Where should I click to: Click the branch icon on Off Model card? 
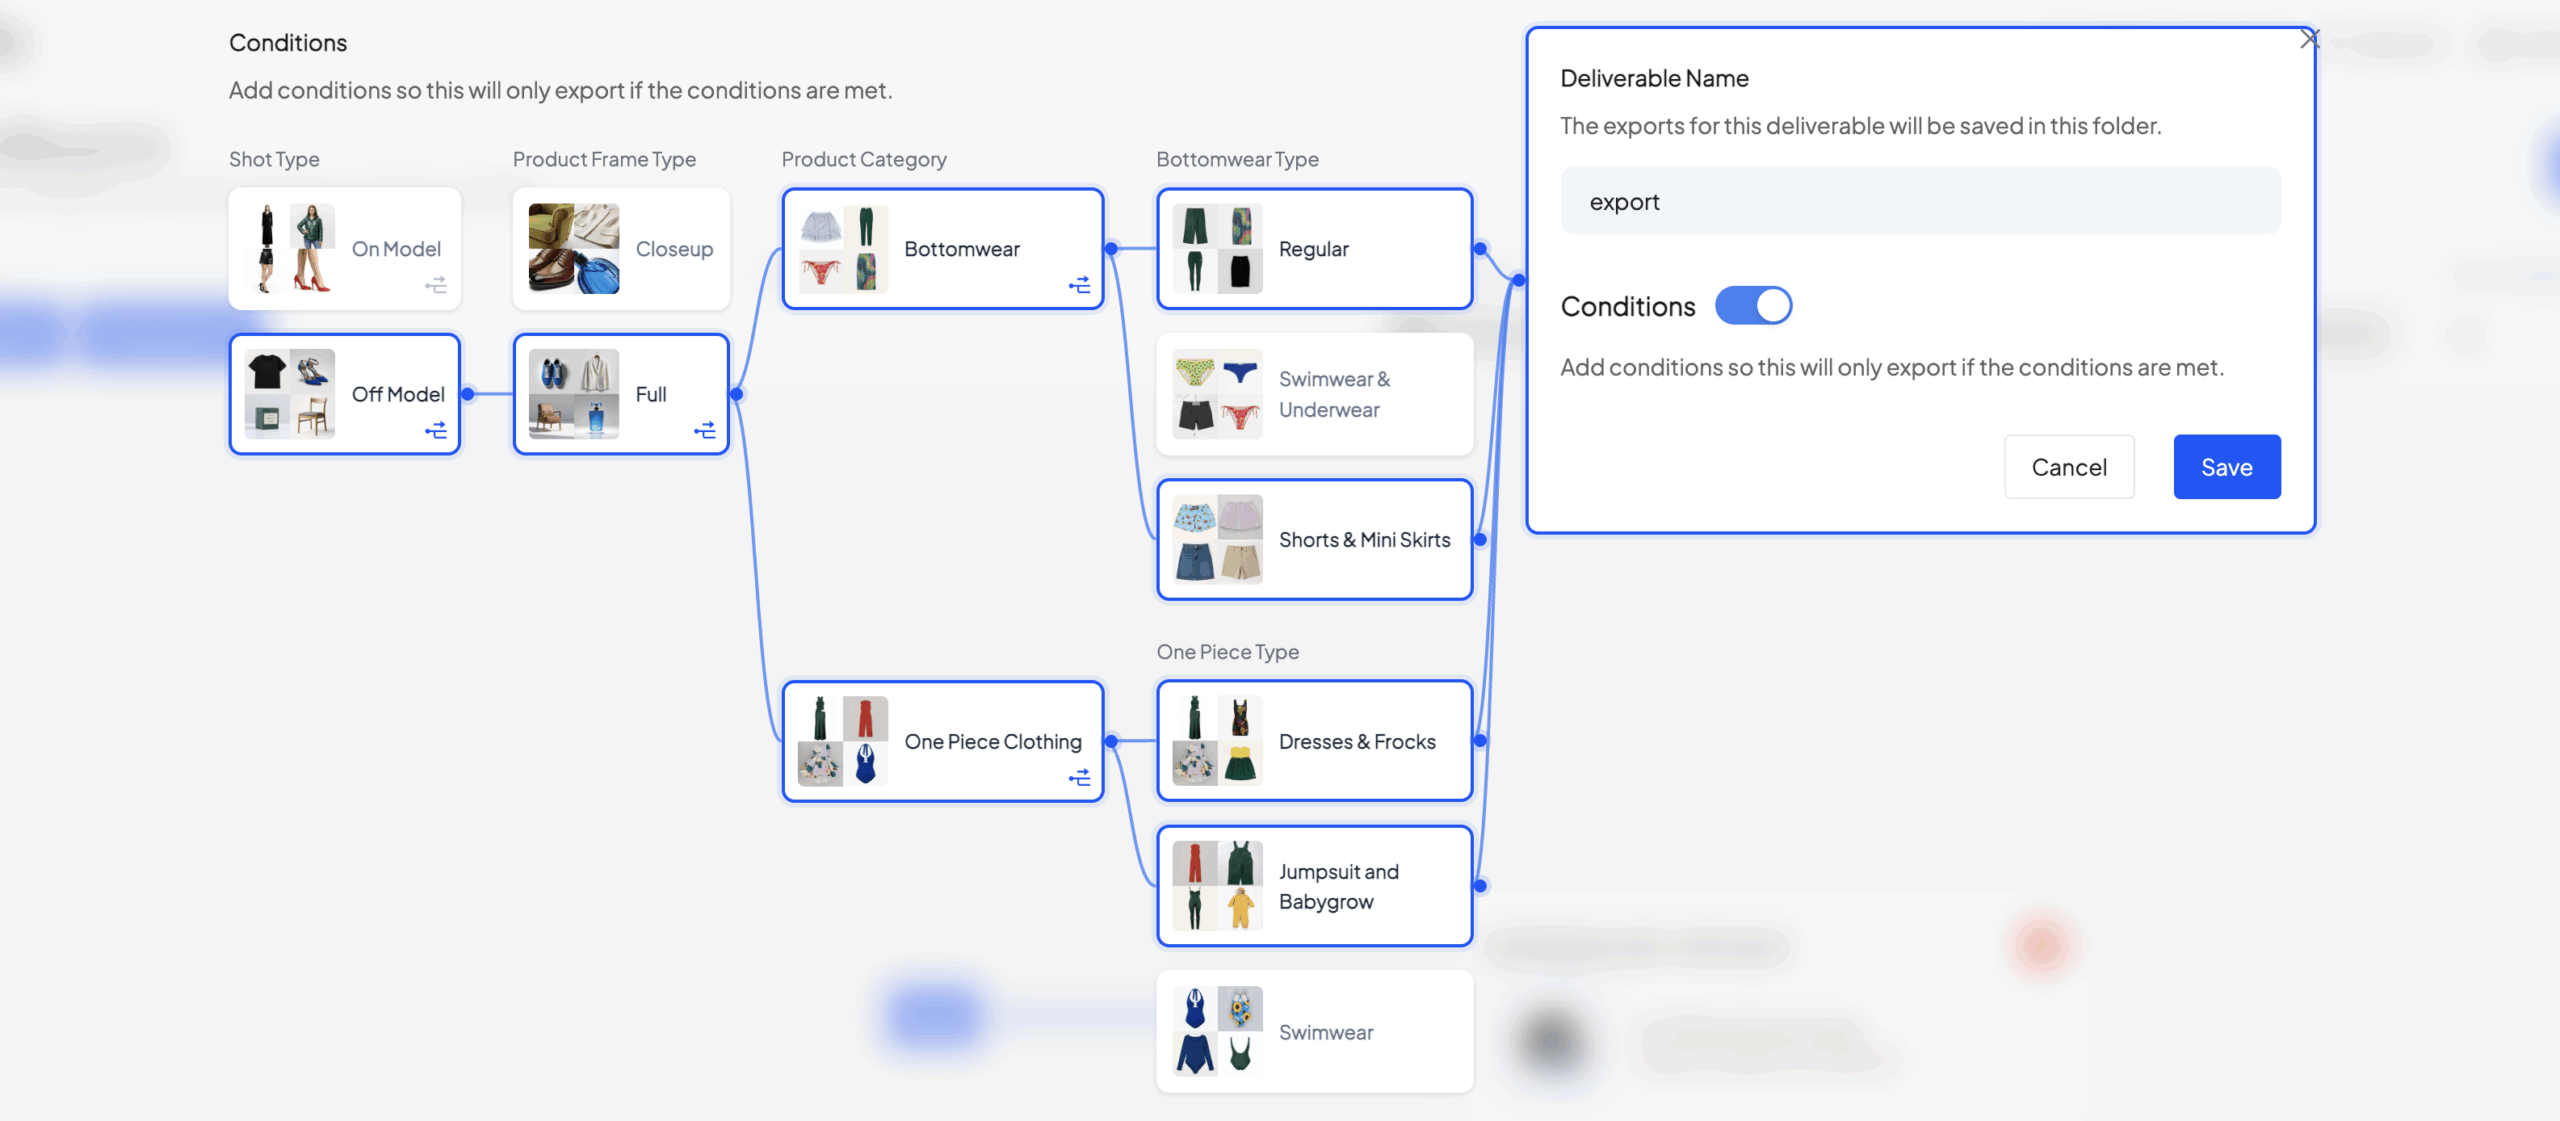[x=436, y=430]
